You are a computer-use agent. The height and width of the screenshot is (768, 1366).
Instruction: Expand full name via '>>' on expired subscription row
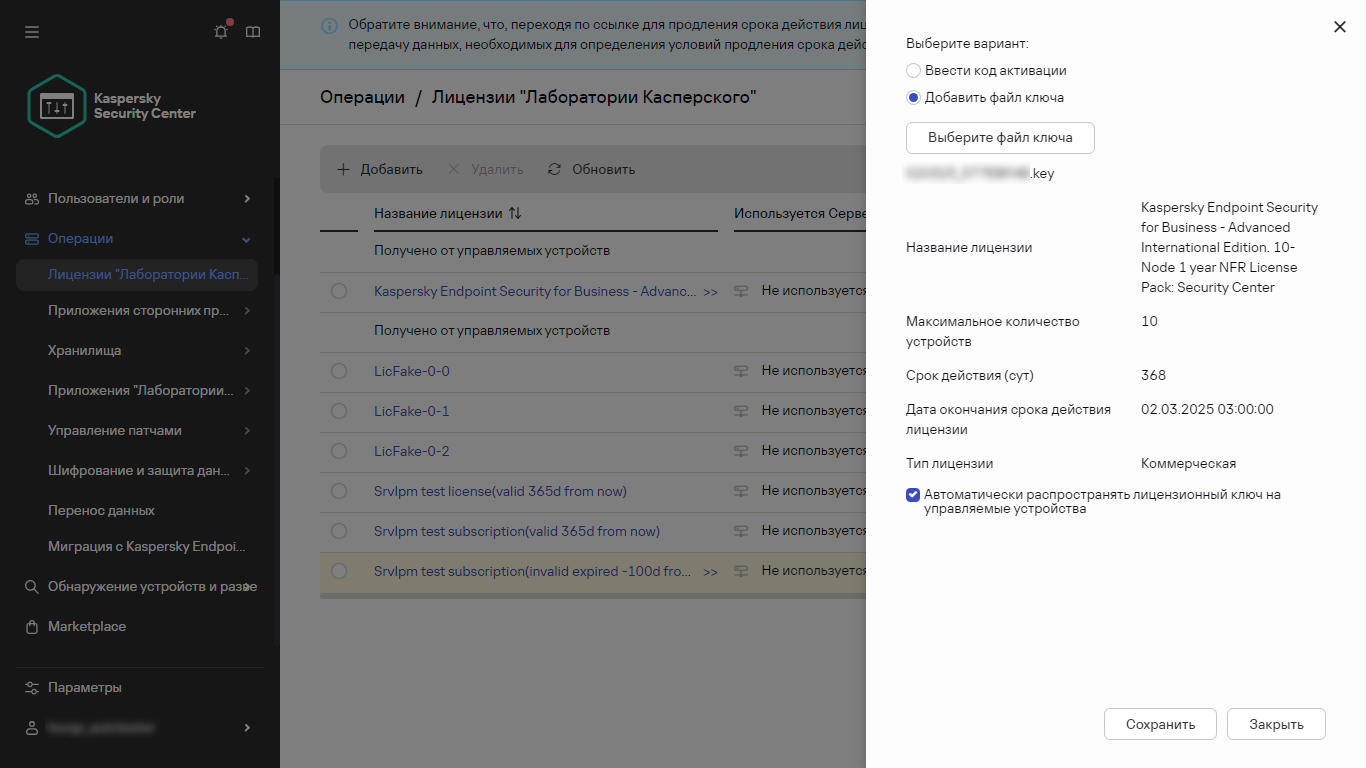[712, 571]
